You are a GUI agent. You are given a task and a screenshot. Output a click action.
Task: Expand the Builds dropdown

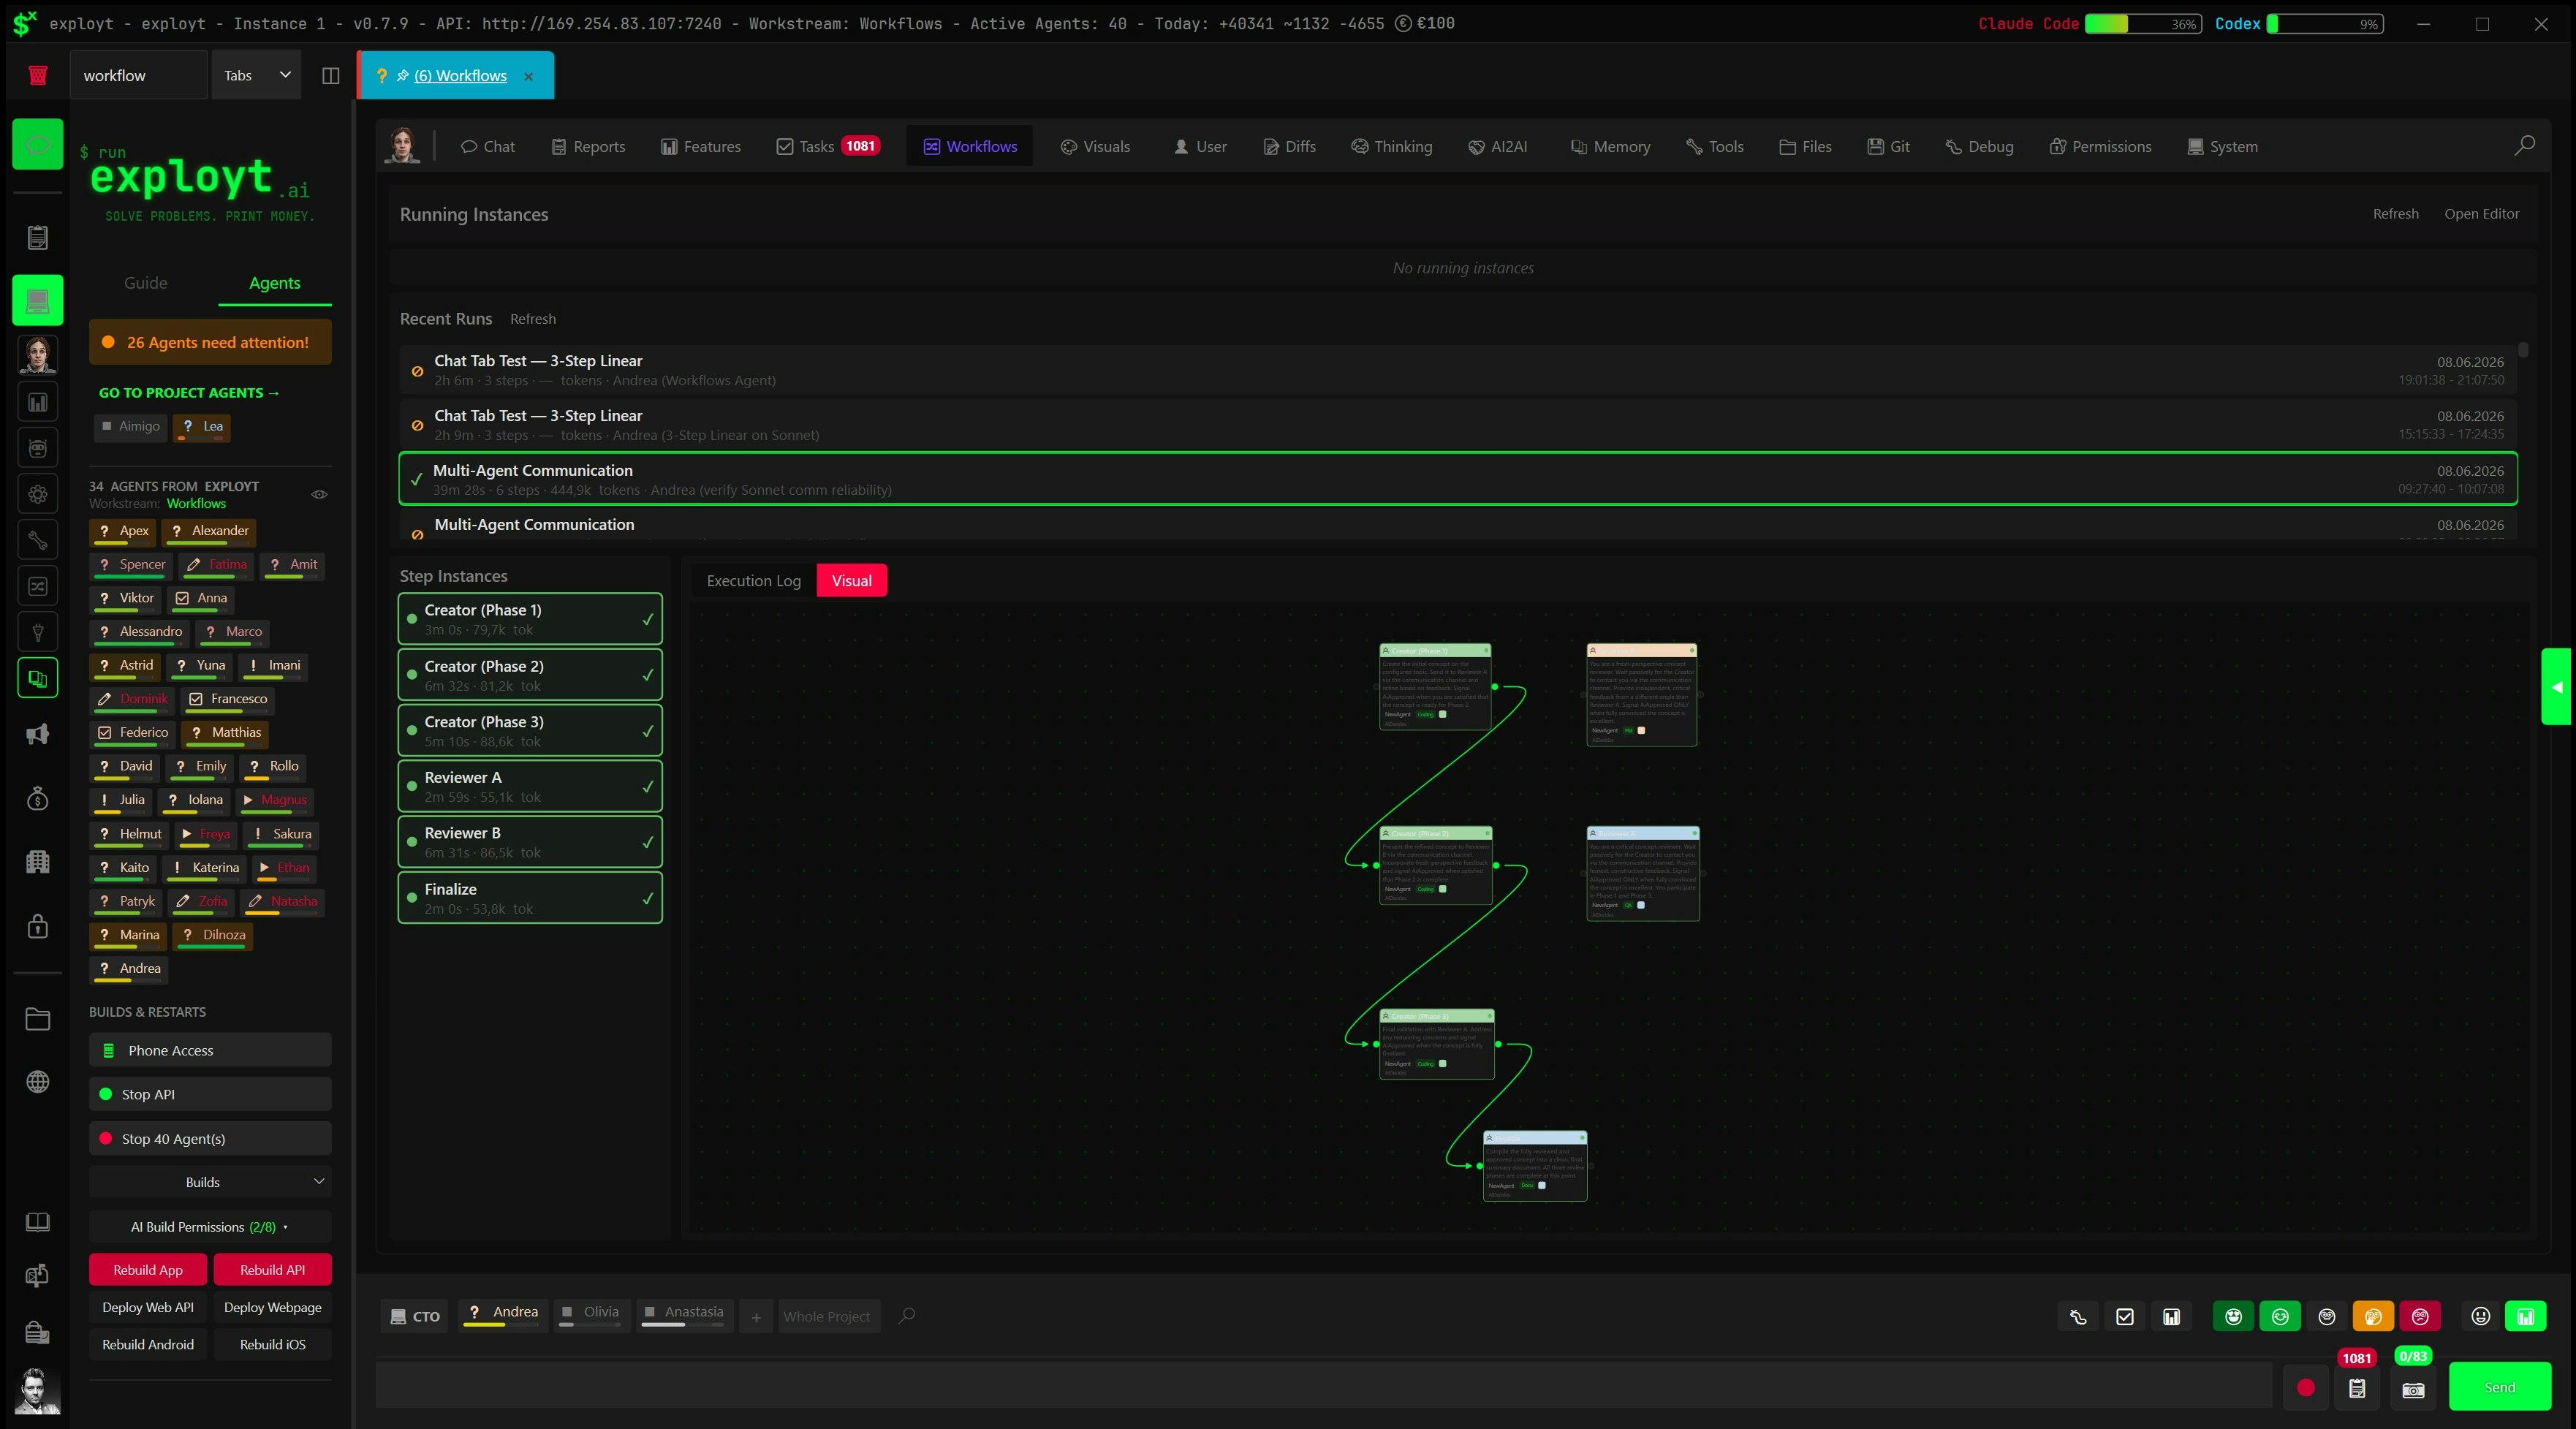click(210, 1182)
